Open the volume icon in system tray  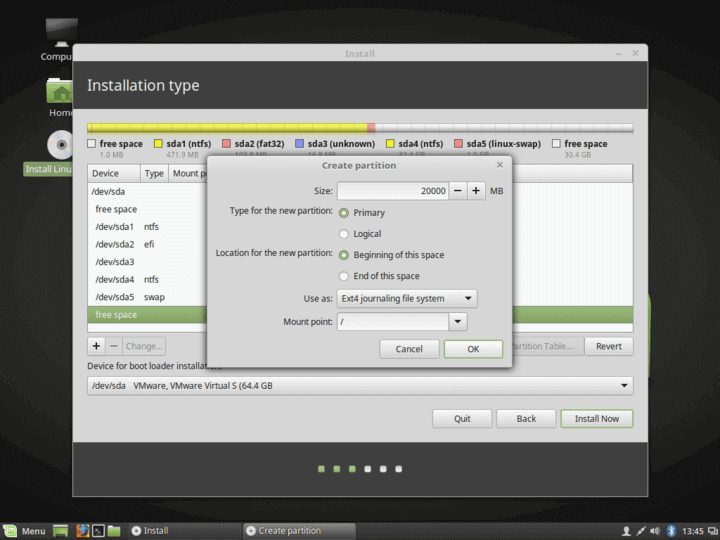655,530
